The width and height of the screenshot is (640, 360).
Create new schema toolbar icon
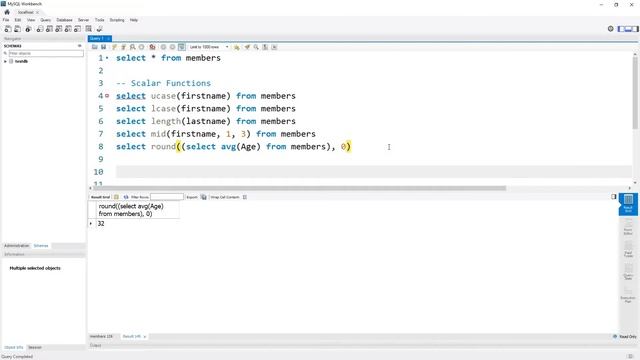[x=40, y=29]
